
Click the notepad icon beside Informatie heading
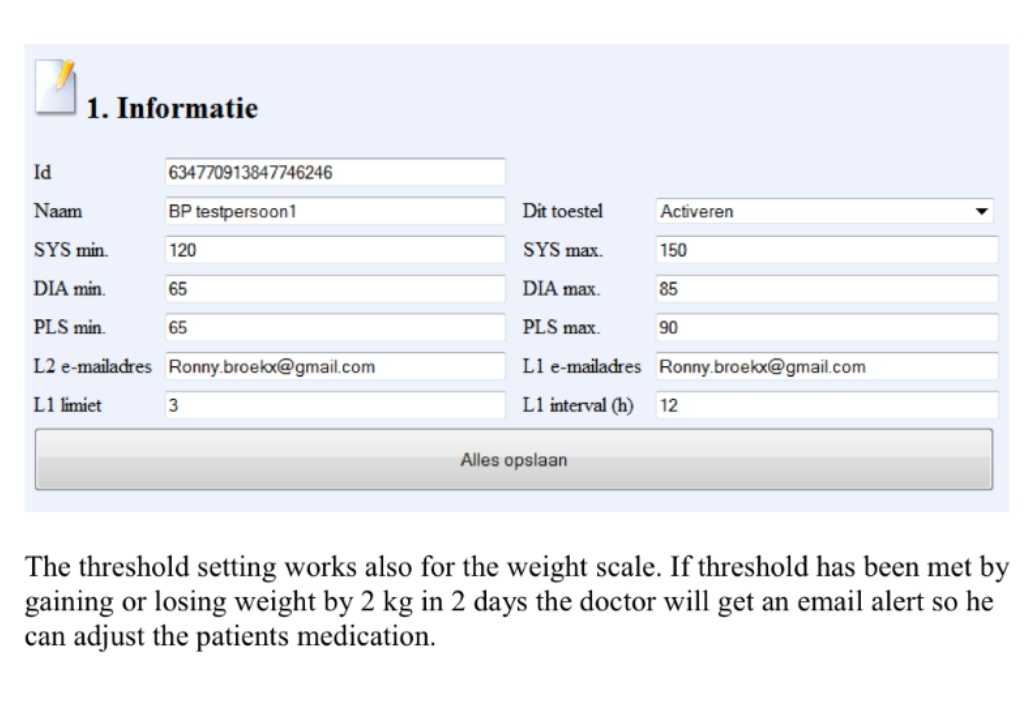(x=56, y=88)
